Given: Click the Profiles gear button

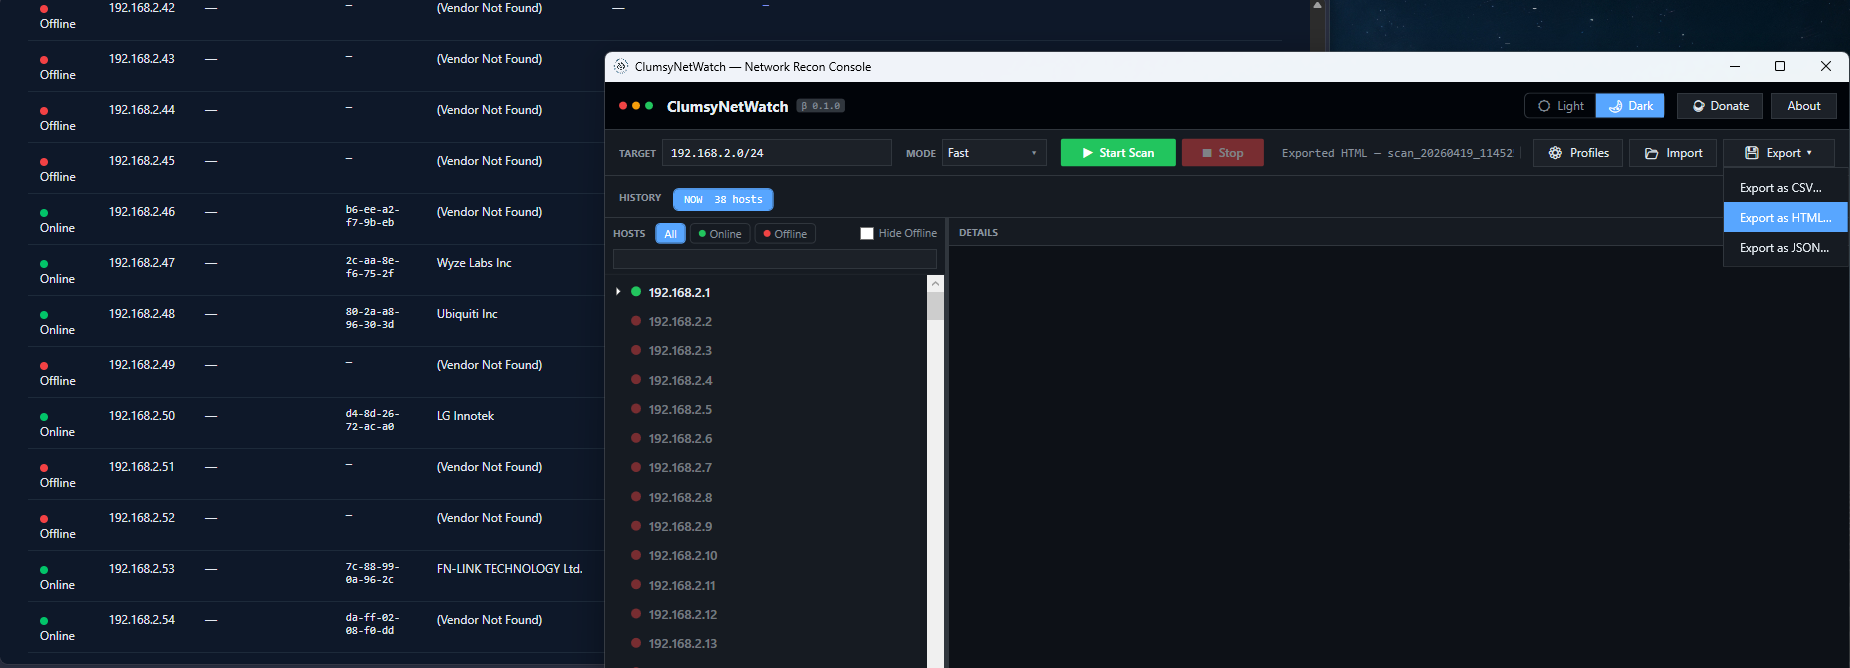Looking at the screenshot, I should pyautogui.click(x=1578, y=153).
